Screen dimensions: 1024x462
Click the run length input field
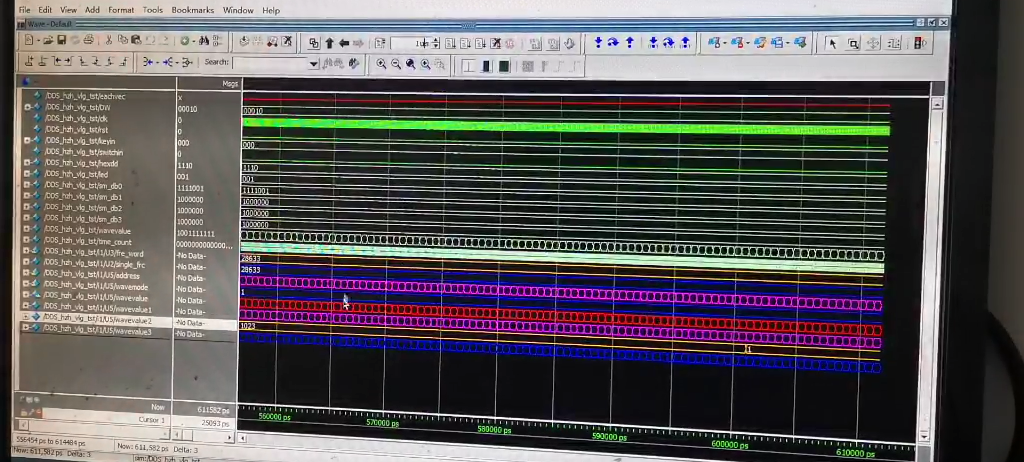(x=411, y=44)
